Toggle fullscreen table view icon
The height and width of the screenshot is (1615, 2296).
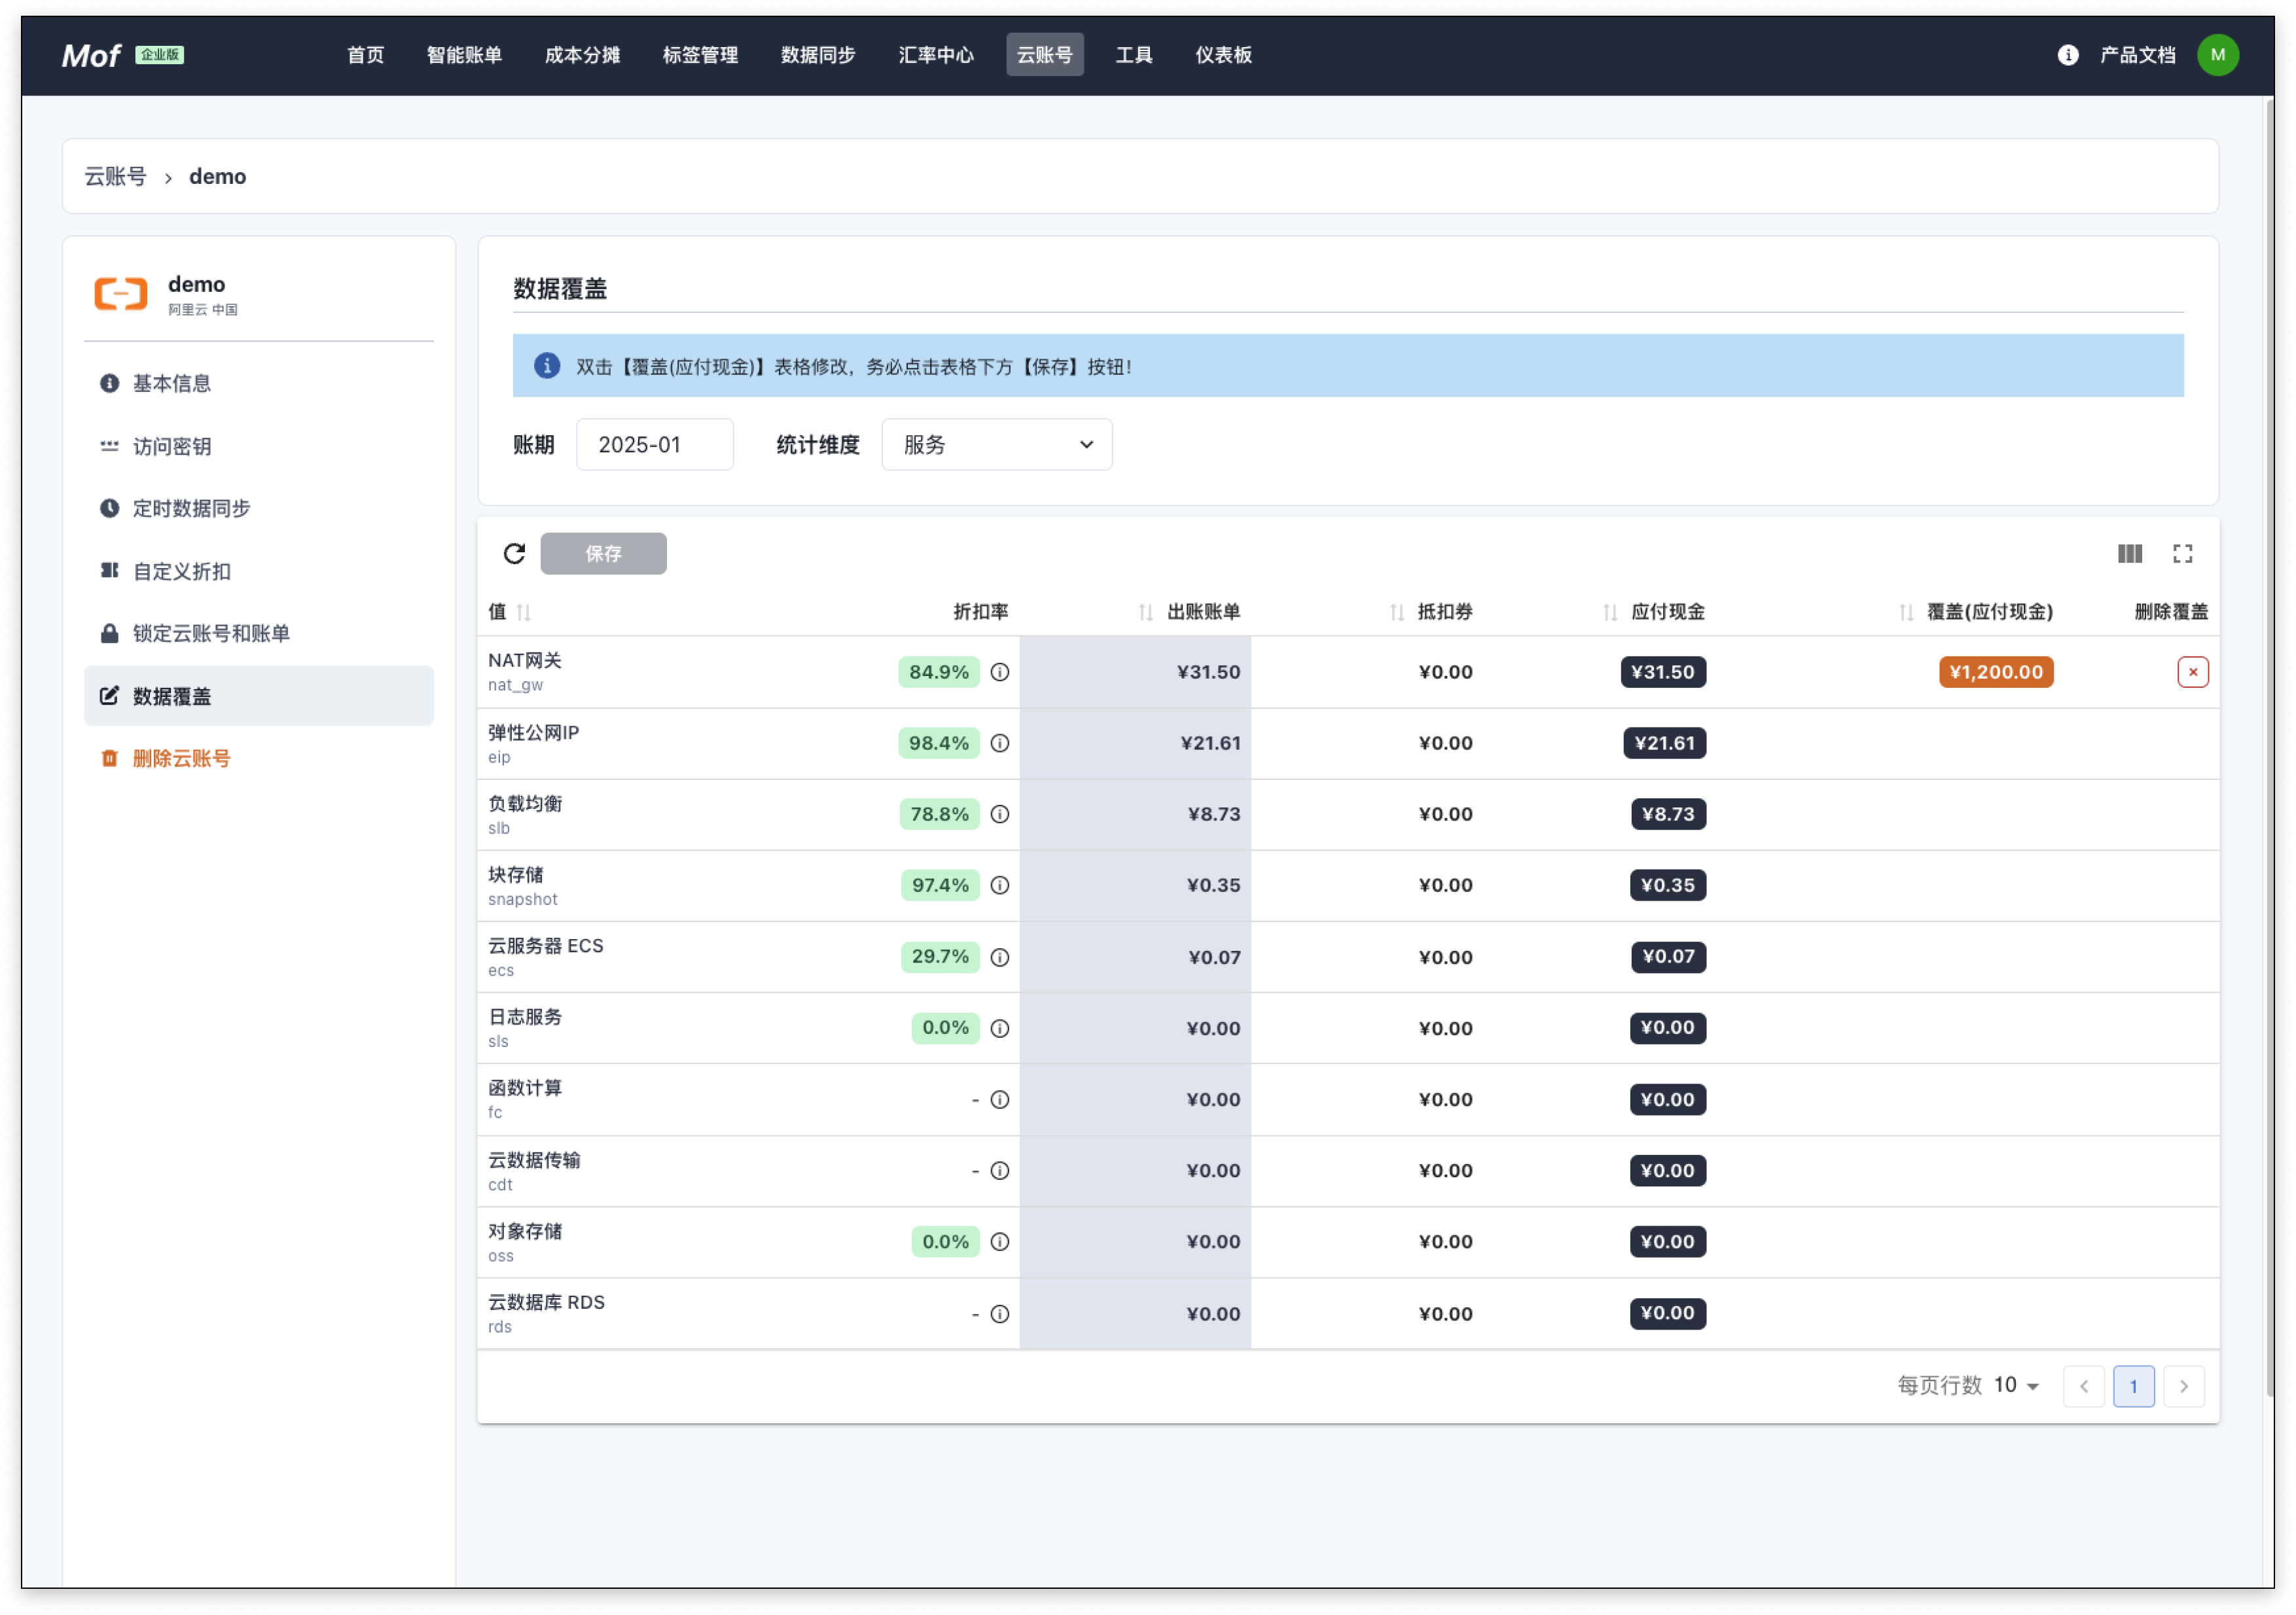2182,553
